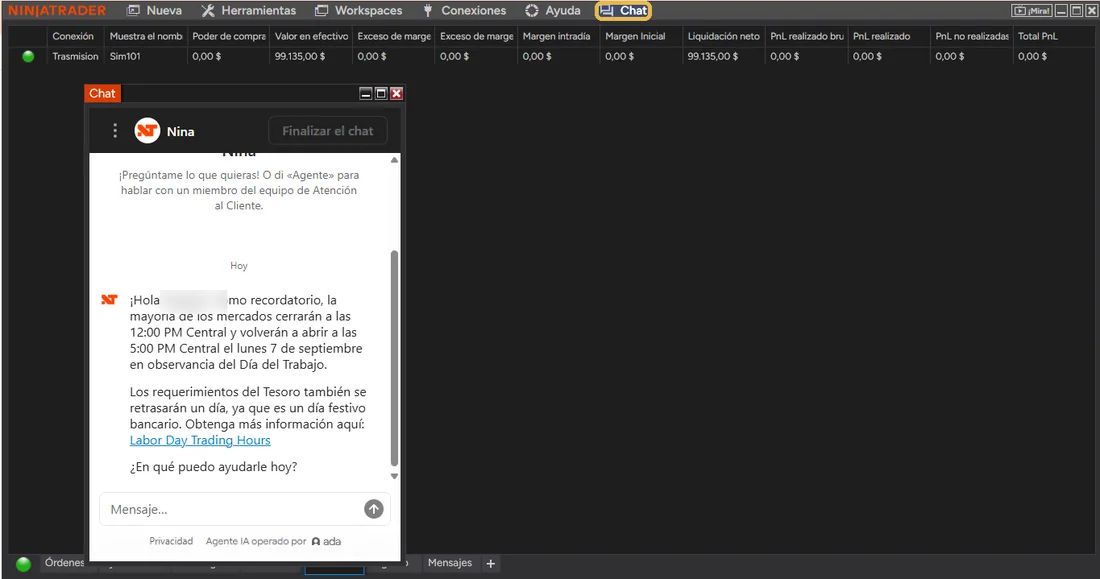
Task: Click the Liquidación neto column header
Action: 723,36
